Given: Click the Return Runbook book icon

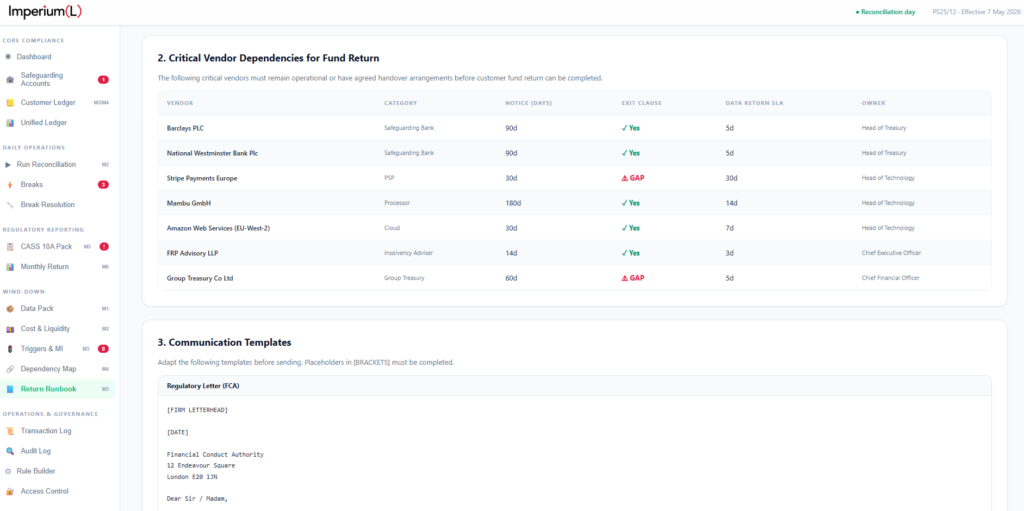Looking at the screenshot, I should [10, 389].
